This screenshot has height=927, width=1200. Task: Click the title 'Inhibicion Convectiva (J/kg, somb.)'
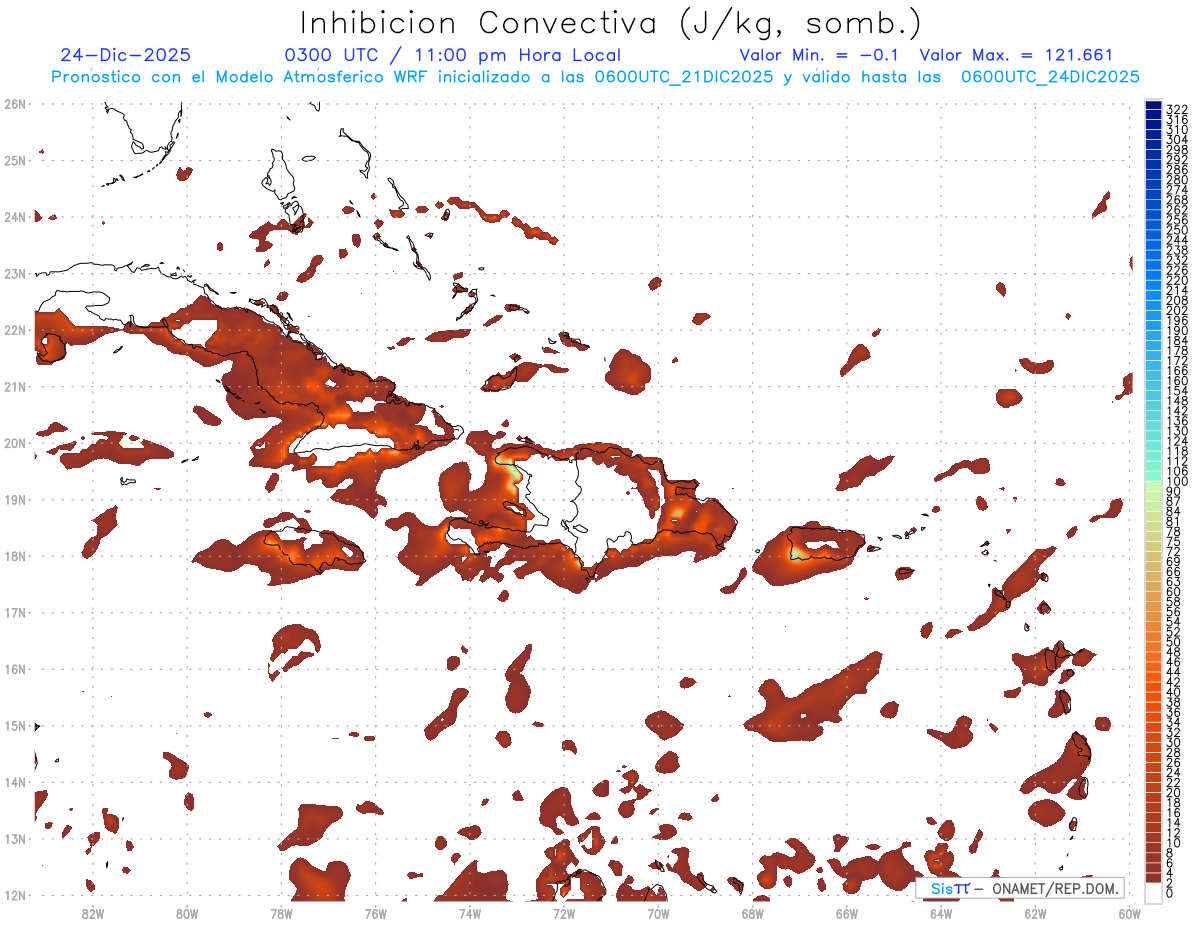(611, 22)
